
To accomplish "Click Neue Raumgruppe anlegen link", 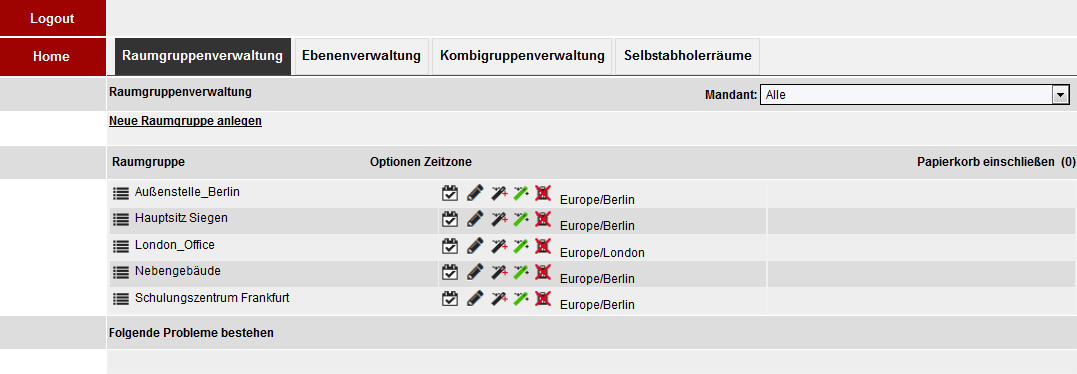I will click(x=185, y=121).
